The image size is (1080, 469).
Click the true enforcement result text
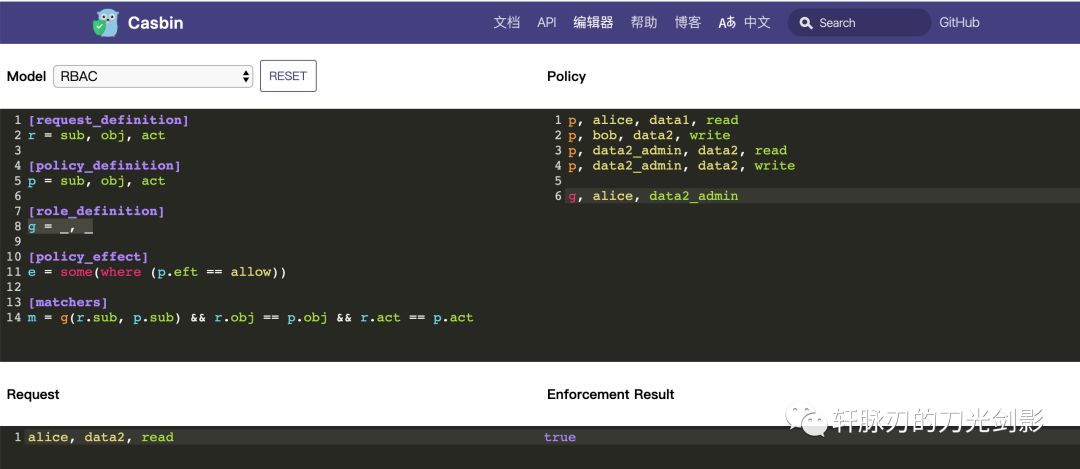560,437
